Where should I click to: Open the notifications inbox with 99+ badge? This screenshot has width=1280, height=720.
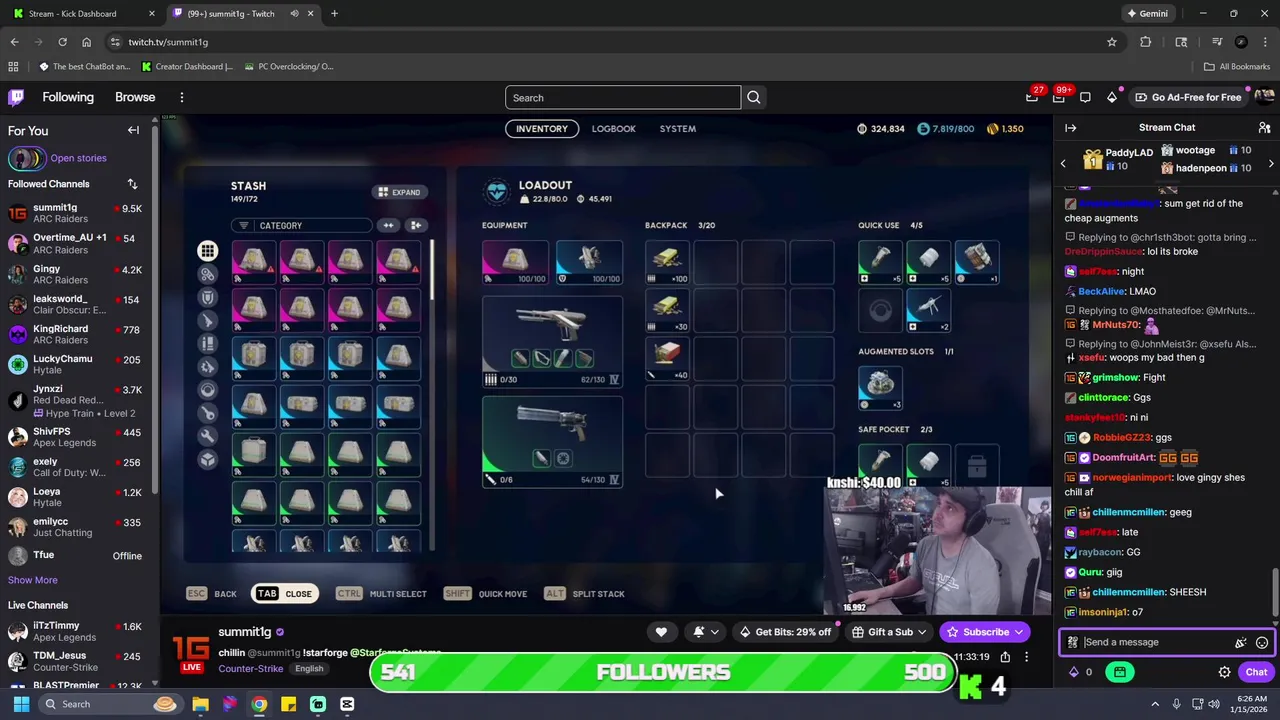click(1059, 97)
